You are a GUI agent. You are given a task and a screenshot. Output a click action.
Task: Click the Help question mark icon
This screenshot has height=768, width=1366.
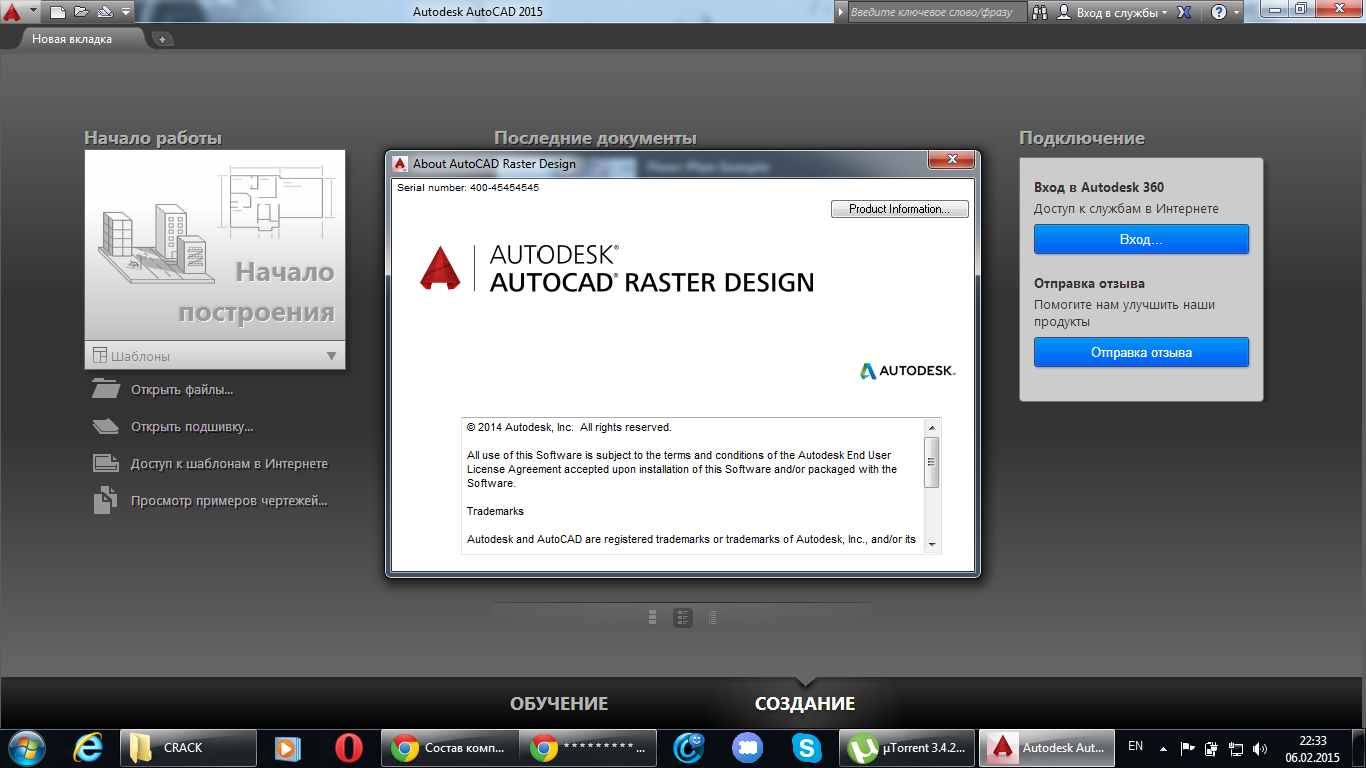click(x=1218, y=12)
